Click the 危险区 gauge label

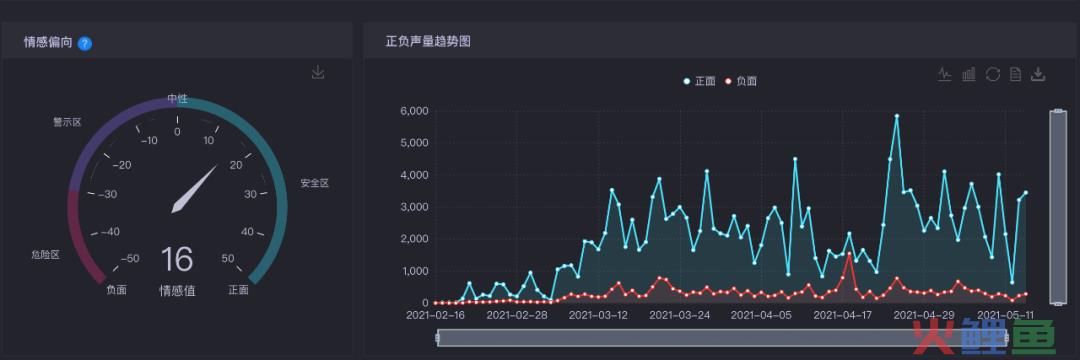tap(45, 255)
